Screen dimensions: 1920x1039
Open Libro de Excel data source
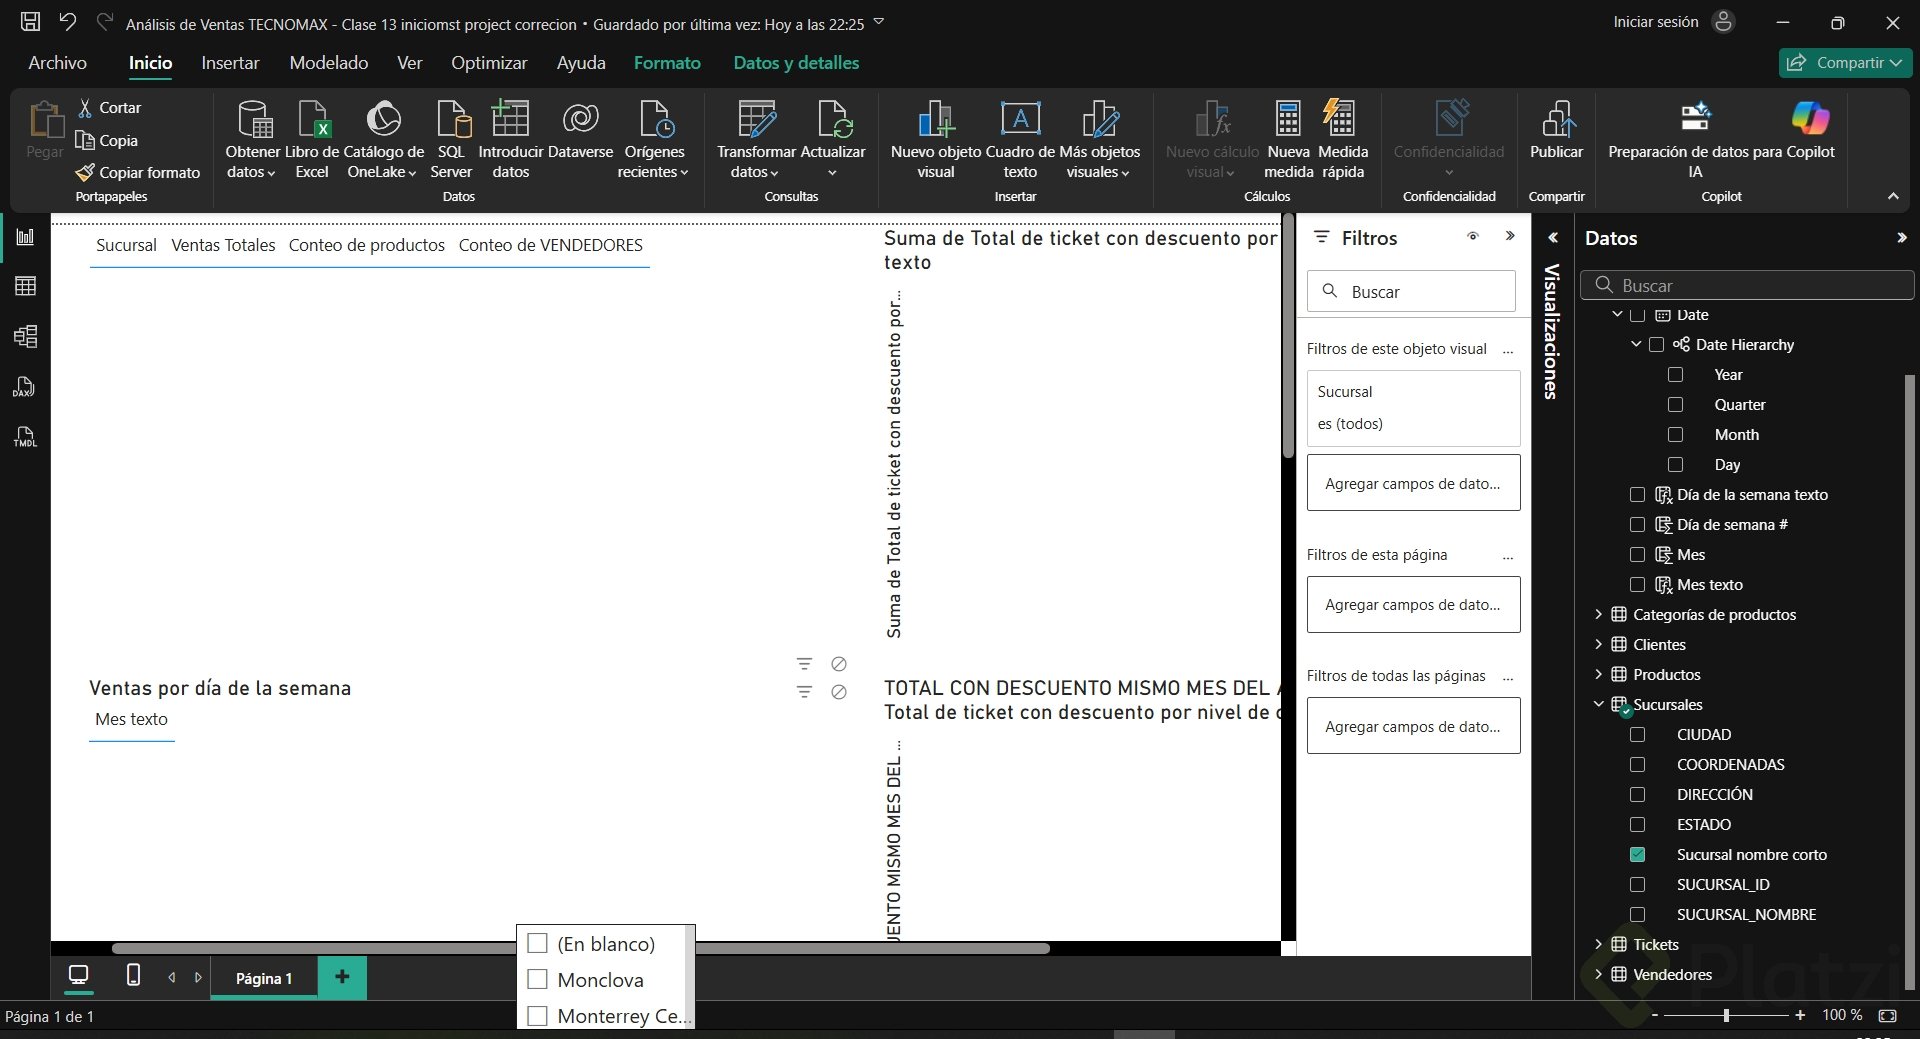[312, 140]
